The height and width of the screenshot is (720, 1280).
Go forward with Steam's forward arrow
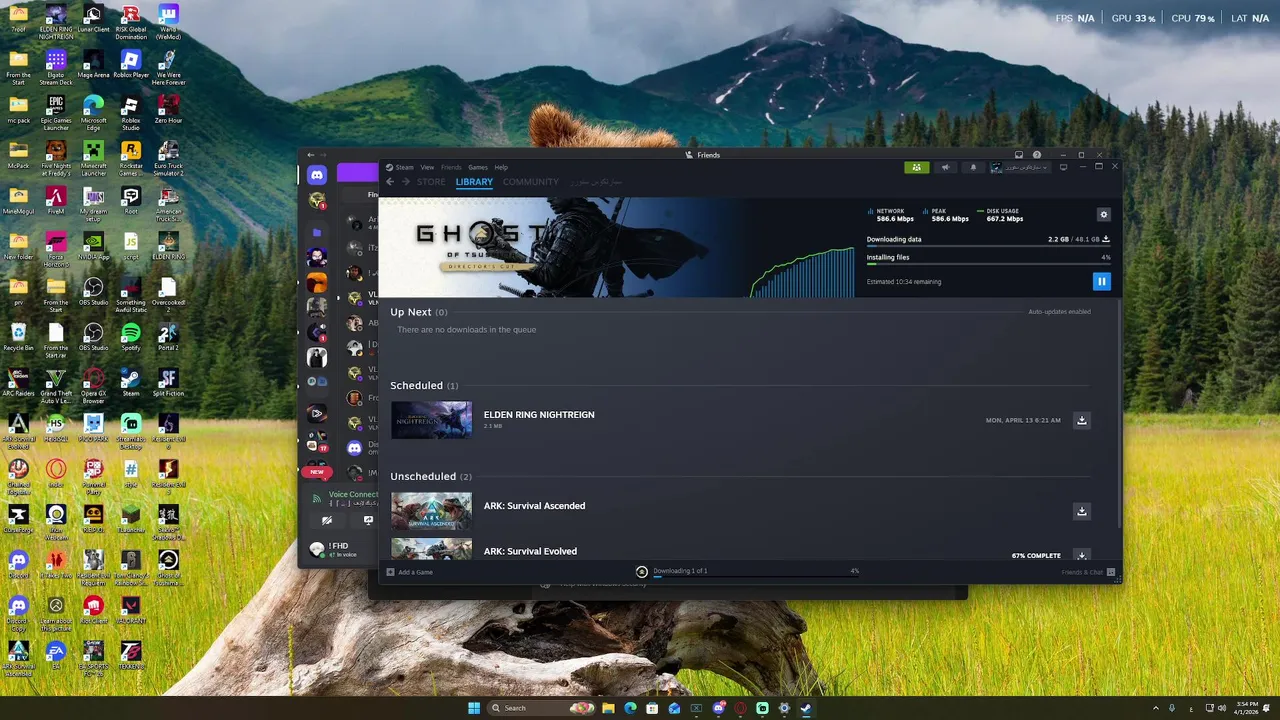[x=404, y=182]
